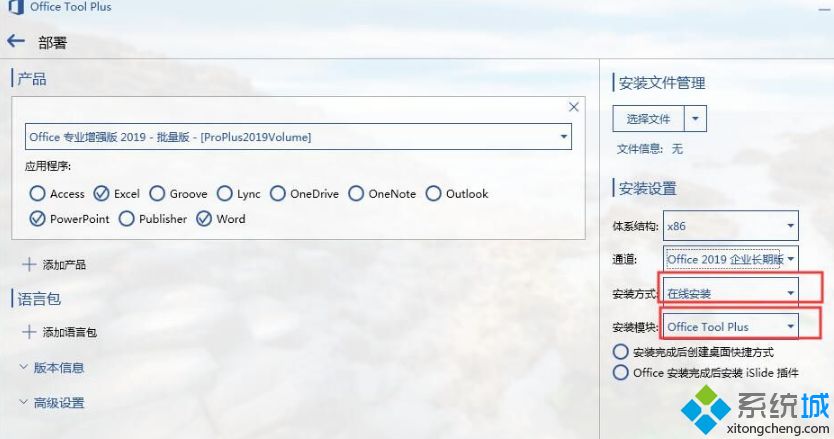
Task: Enable the OneNote application
Action: coord(356,193)
